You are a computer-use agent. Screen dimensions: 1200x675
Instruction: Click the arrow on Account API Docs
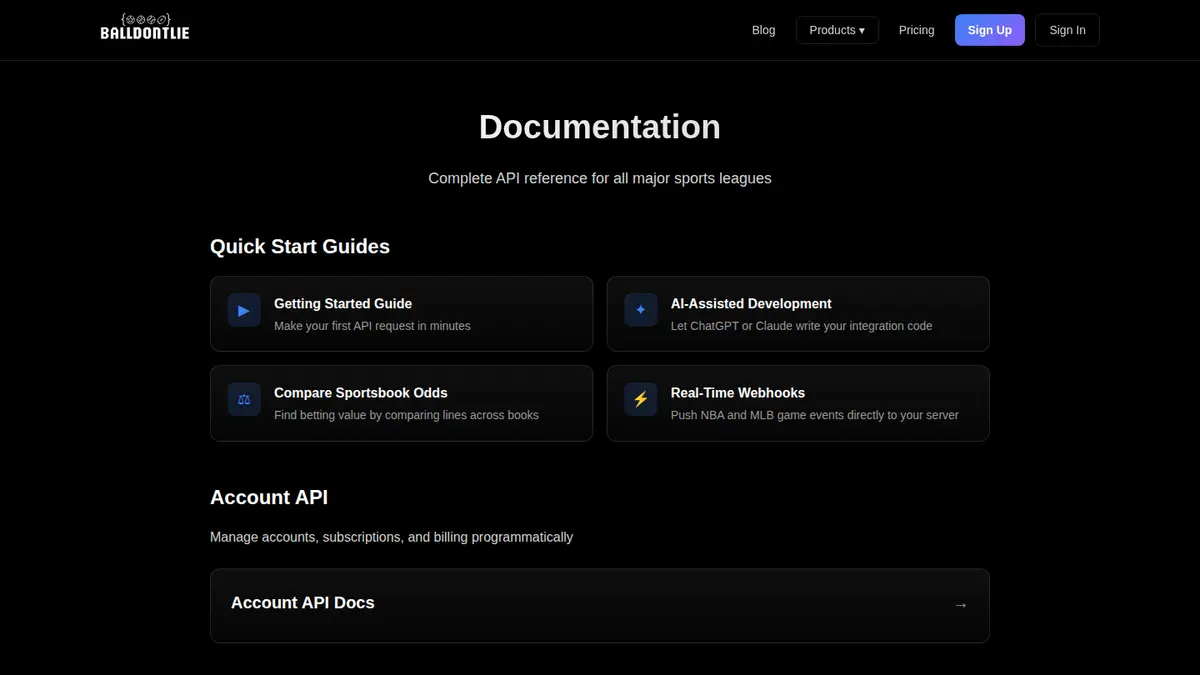click(961, 605)
